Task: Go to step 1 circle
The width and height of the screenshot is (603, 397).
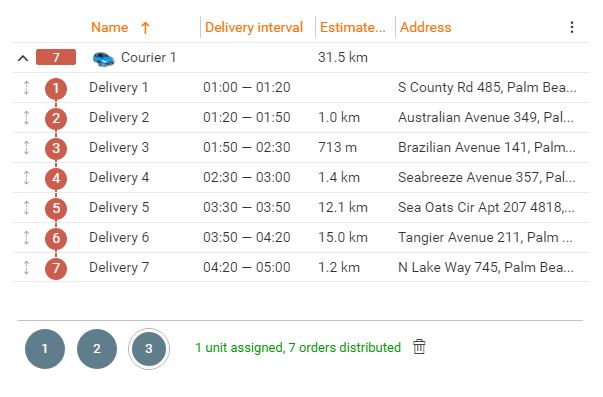Action: (x=45, y=349)
